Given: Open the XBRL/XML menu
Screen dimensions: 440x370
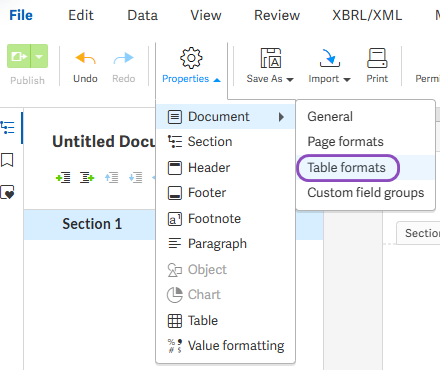Looking at the screenshot, I should pos(367,15).
